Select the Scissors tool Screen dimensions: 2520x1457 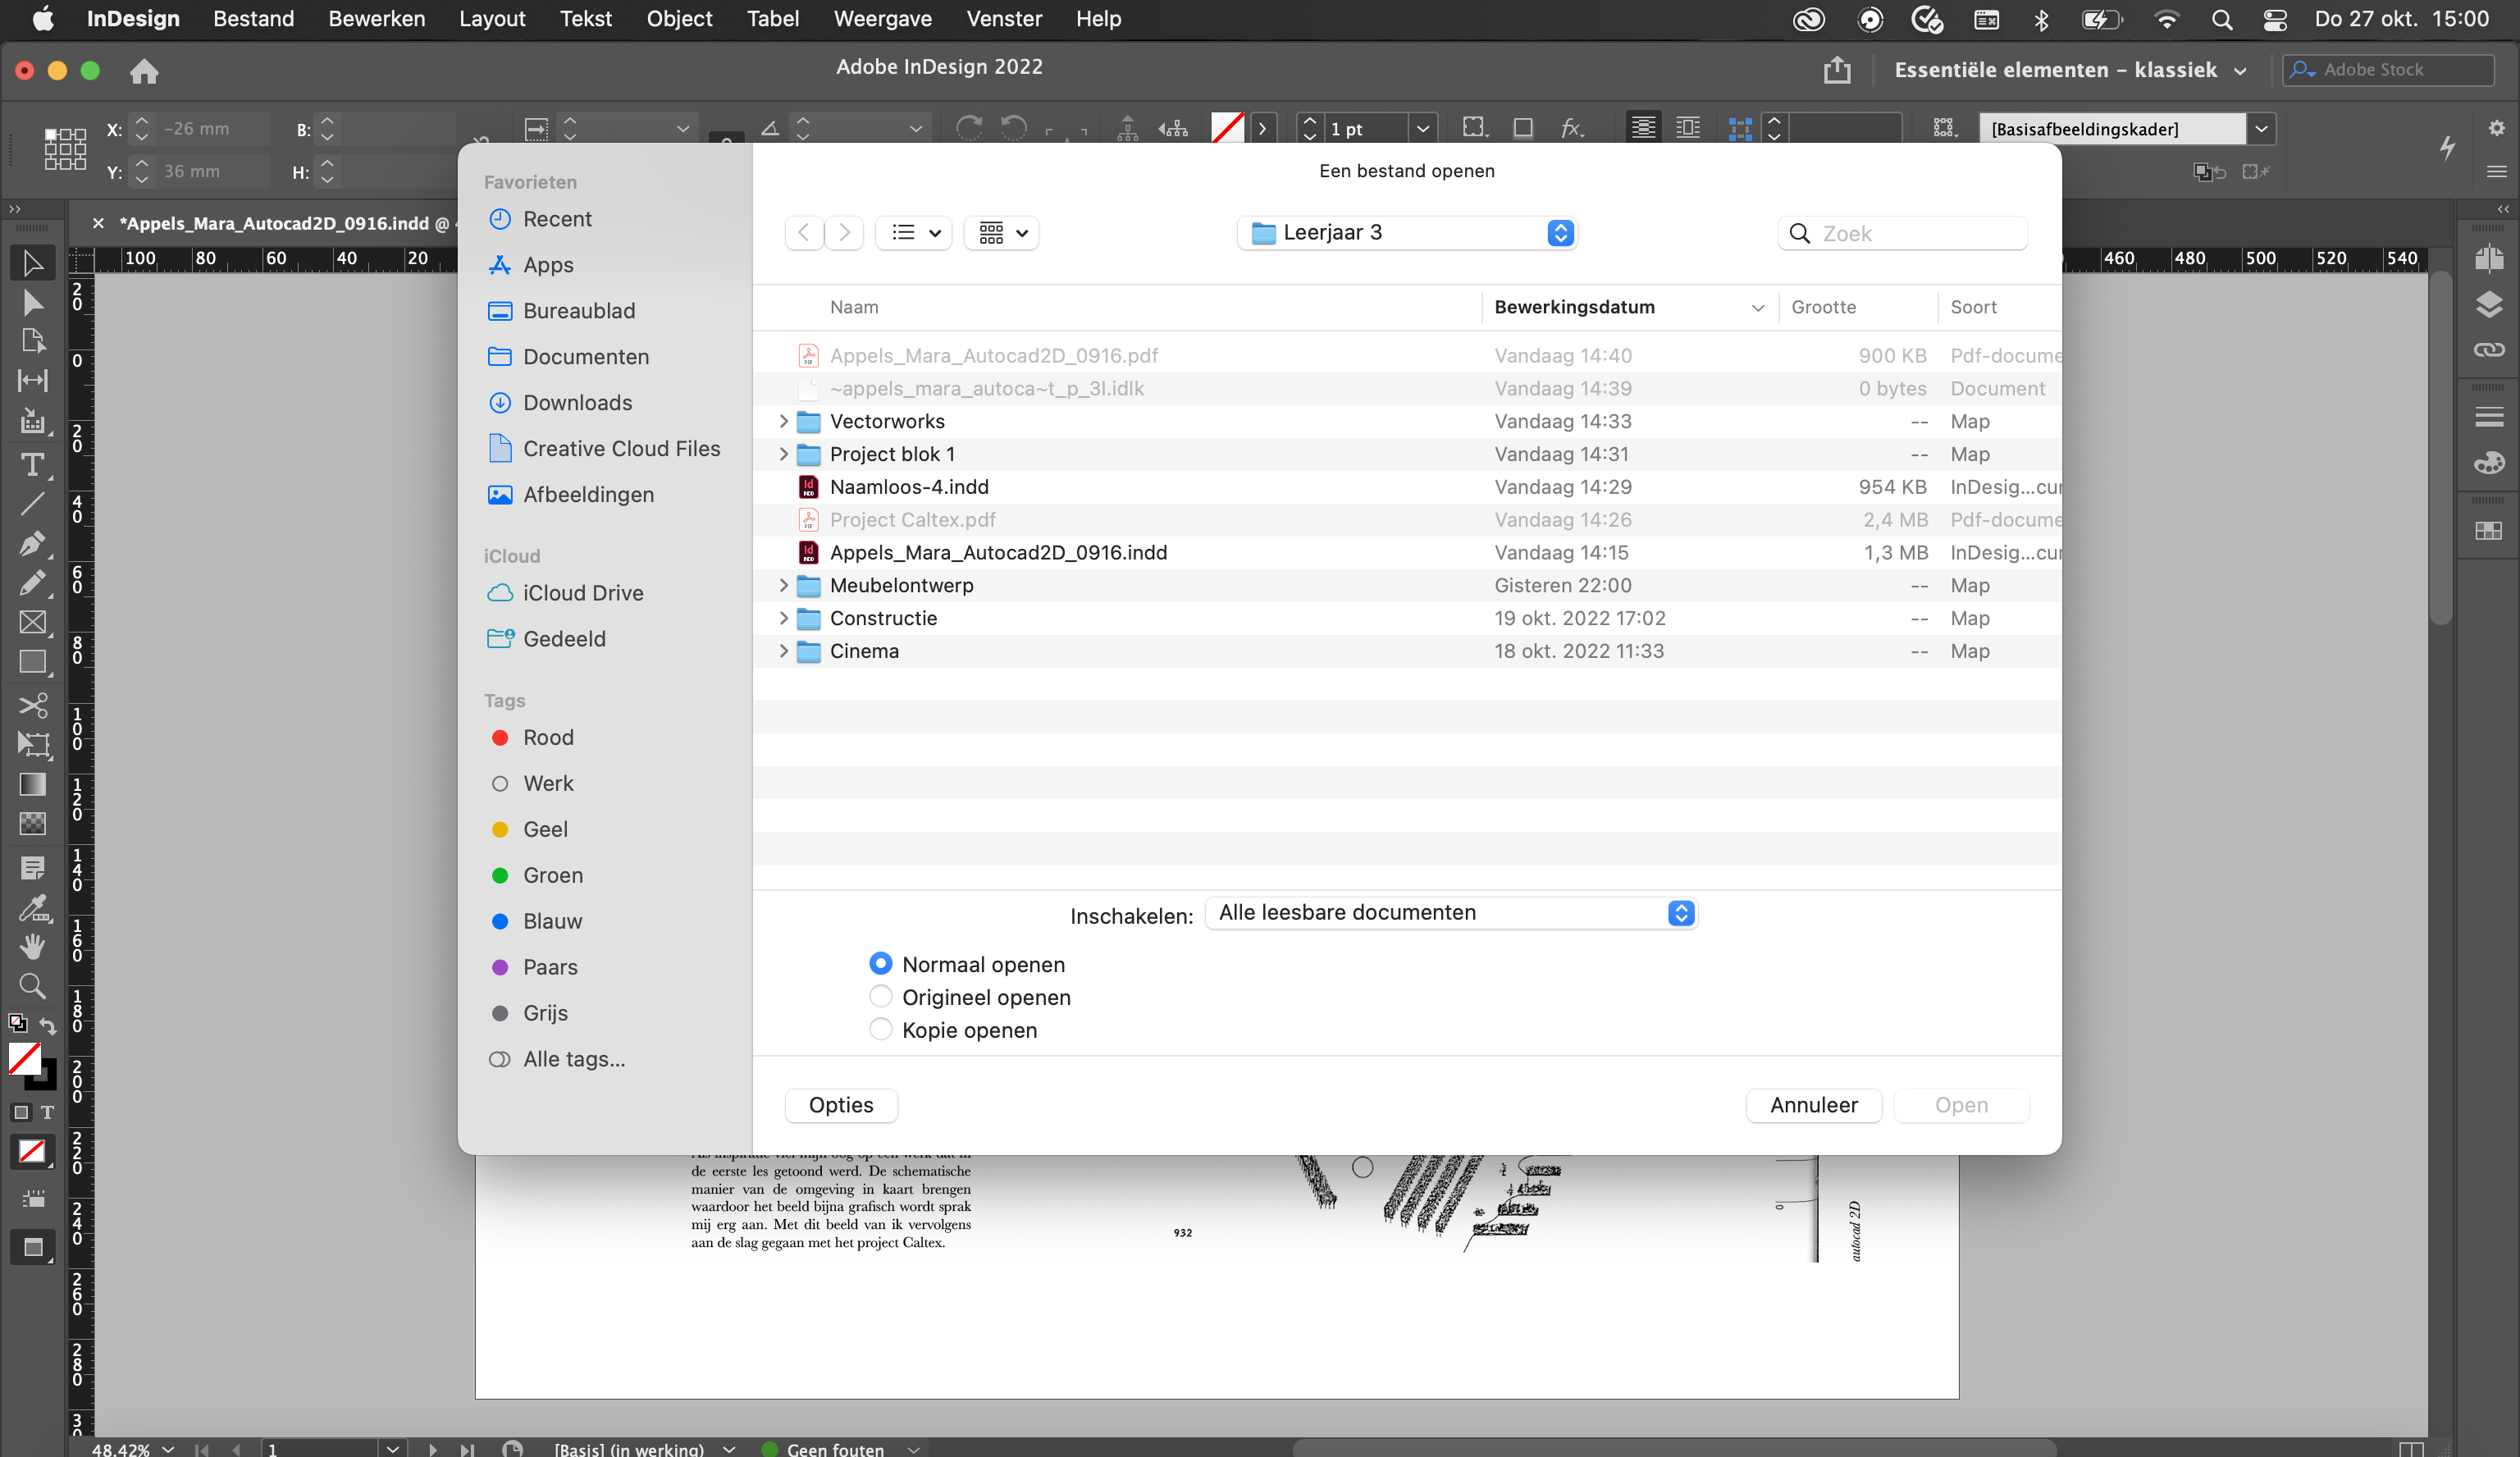pos(33,705)
